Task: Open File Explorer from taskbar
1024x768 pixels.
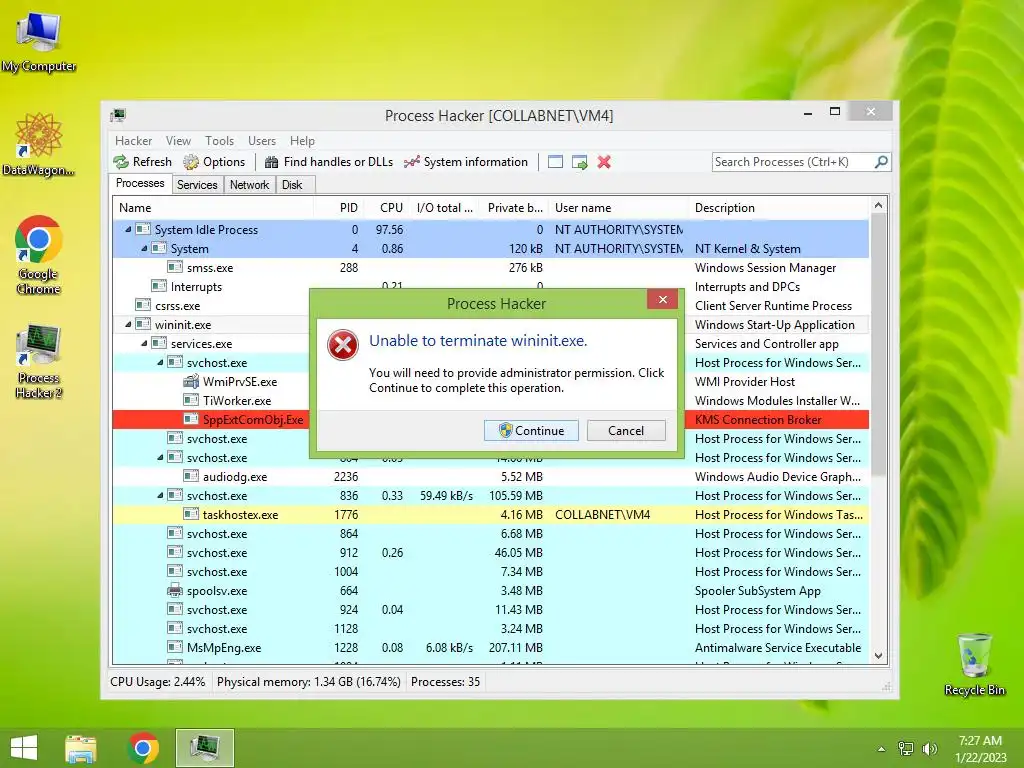Action: pos(81,748)
